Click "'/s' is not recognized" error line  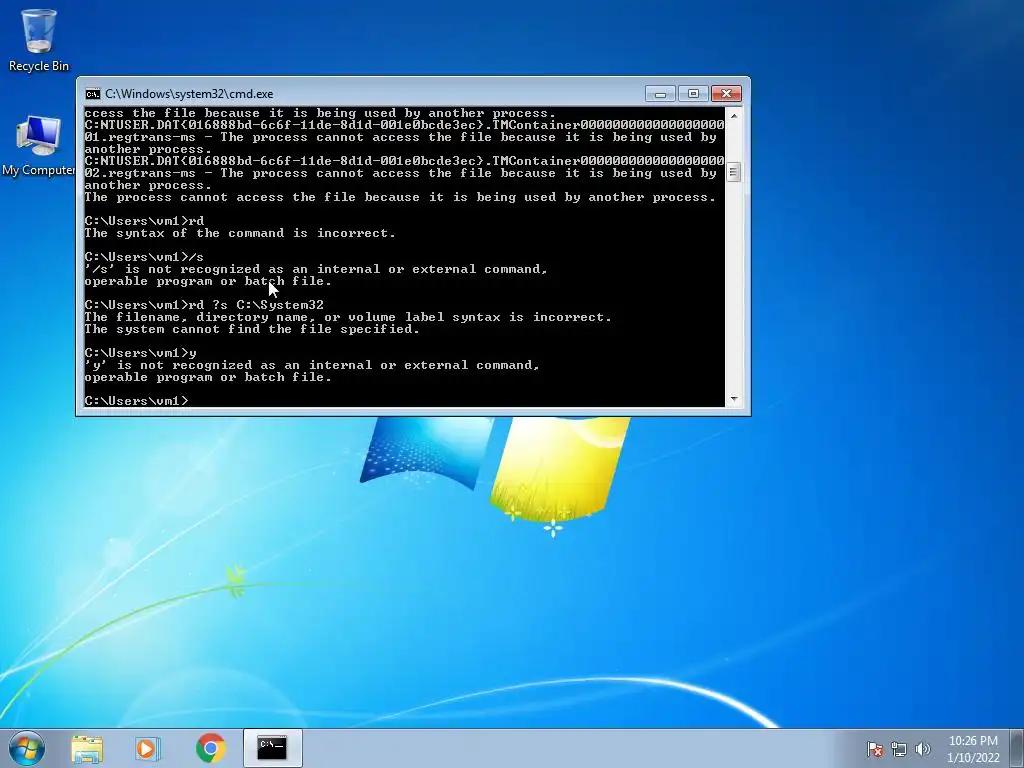pos(315,269)
